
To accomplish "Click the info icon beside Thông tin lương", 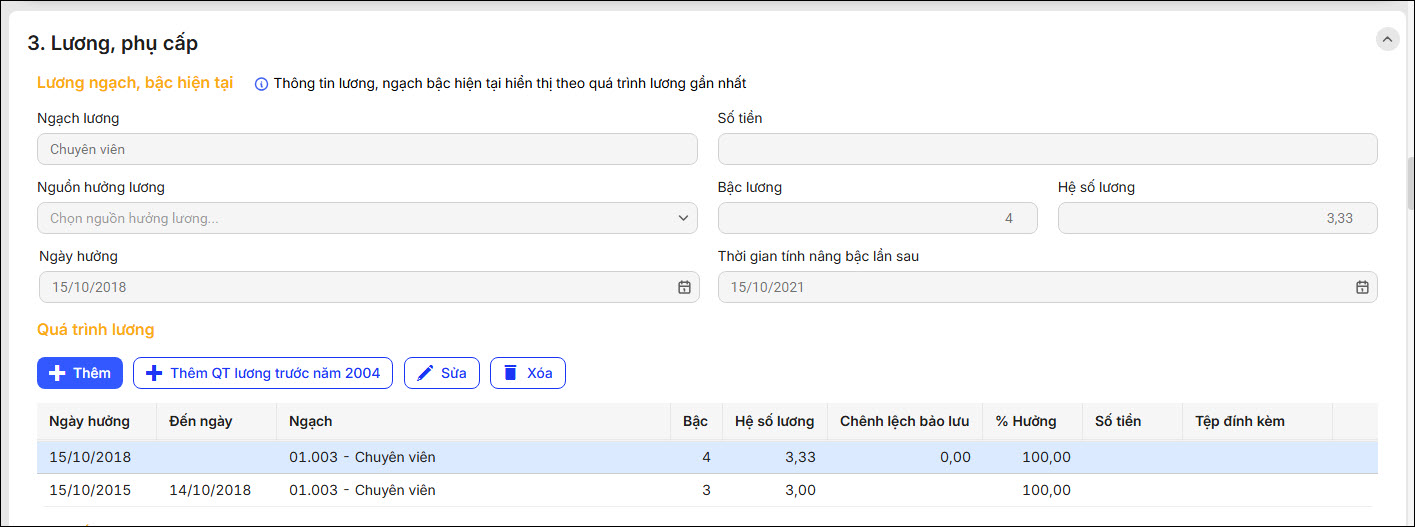I will (x=261, y=84).
